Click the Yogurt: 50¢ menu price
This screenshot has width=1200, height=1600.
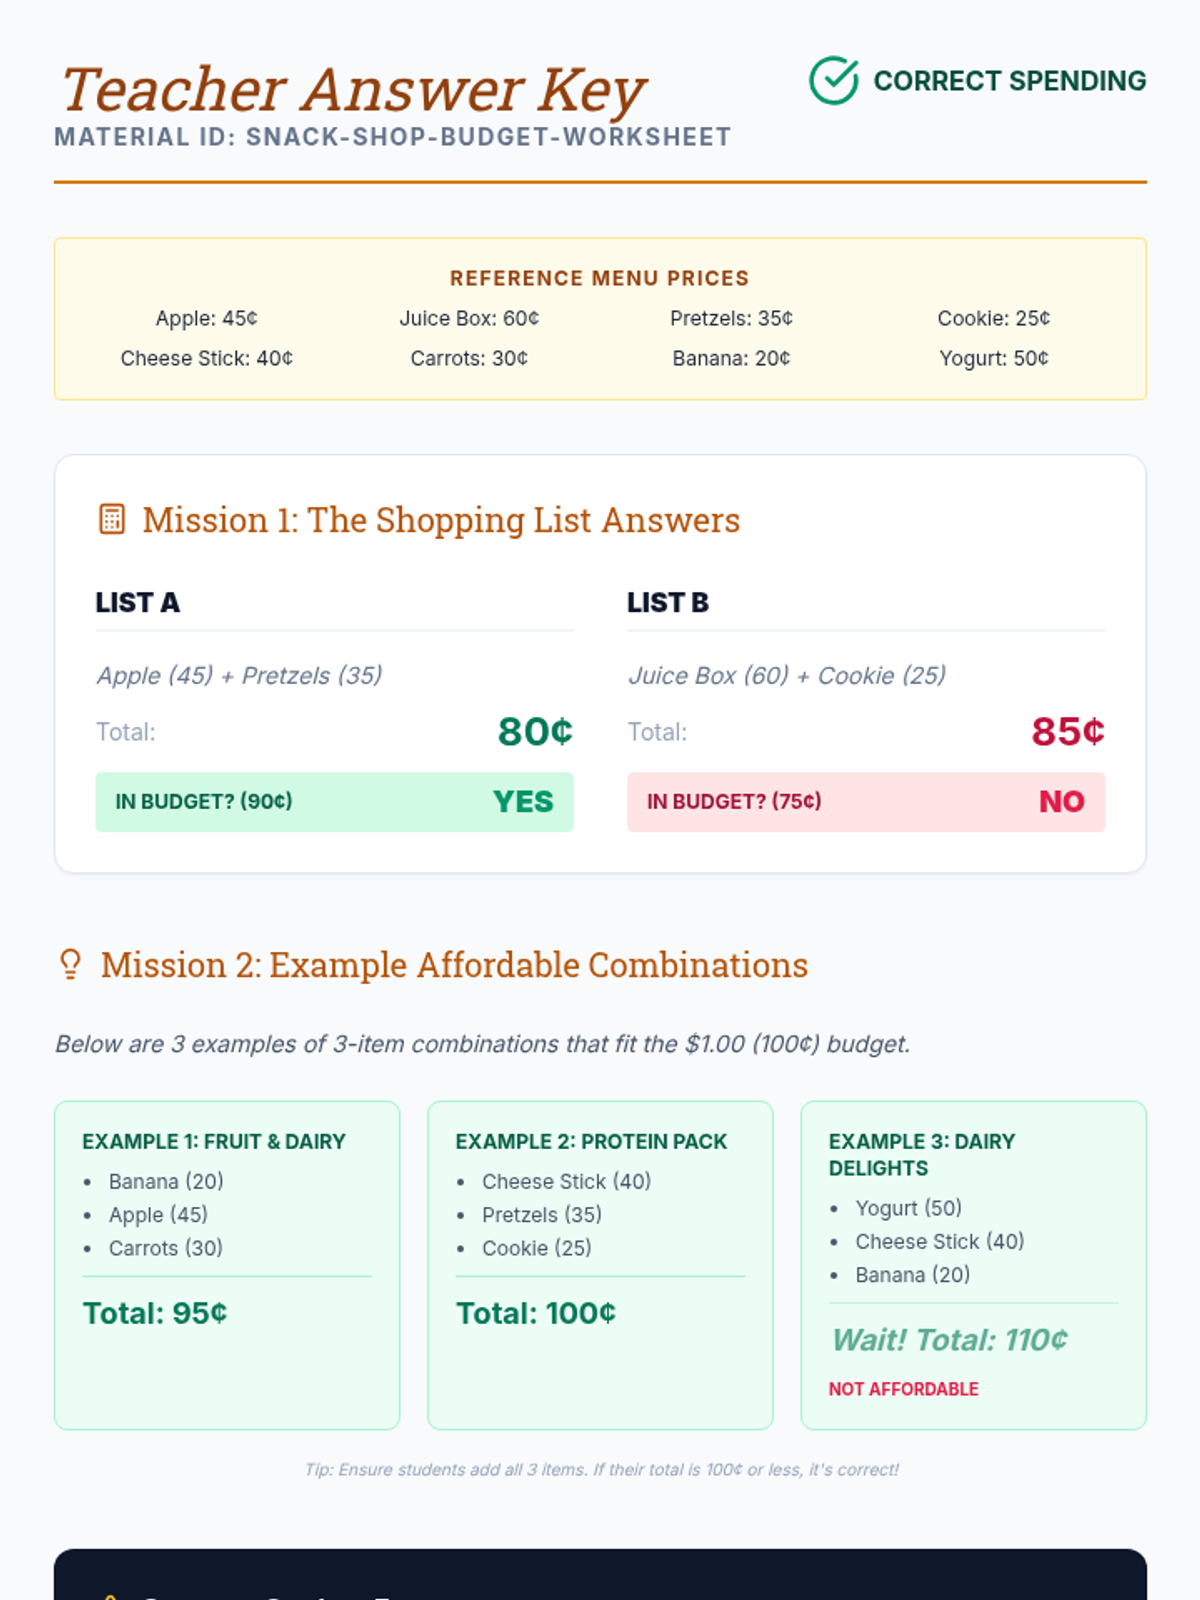(x=993, y=358)
